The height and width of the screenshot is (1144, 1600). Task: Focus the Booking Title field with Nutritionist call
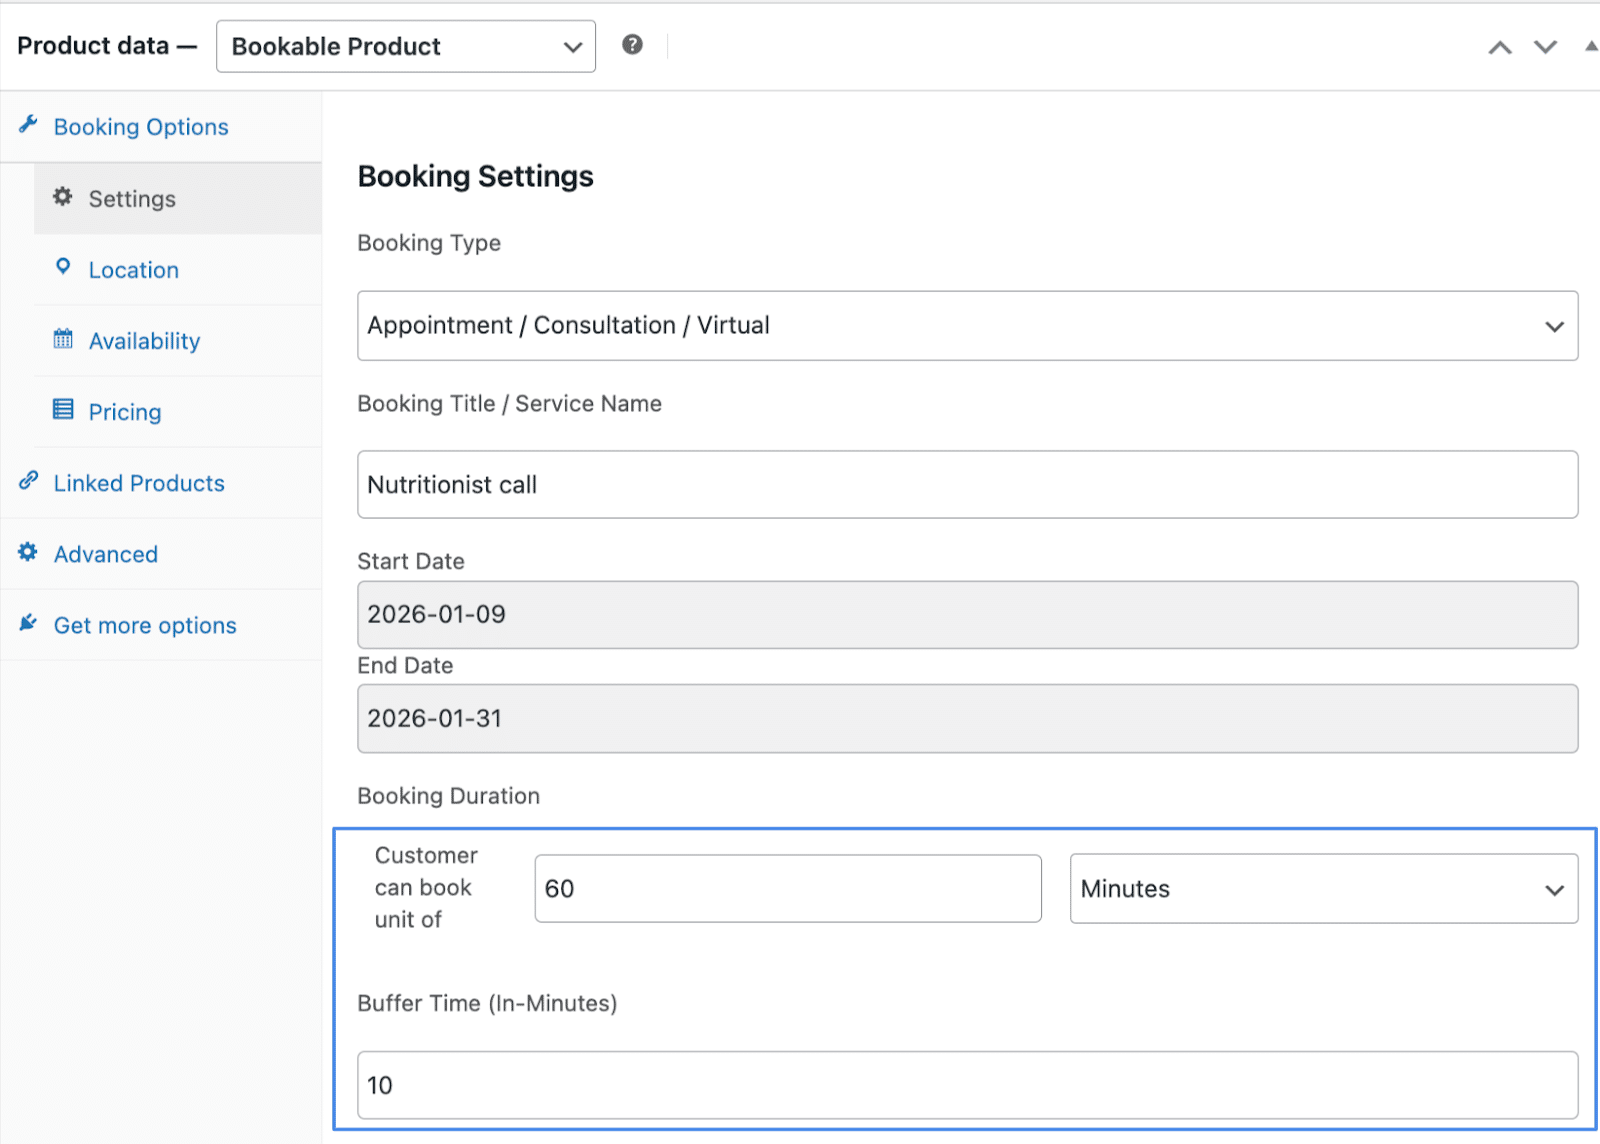point(968,485)
